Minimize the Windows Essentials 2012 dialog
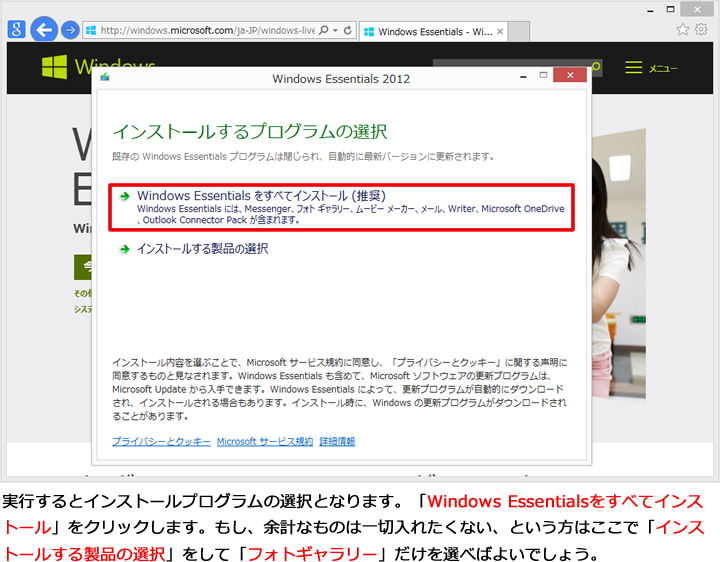The image size is (720, 562). pyautogui.click(x=523, y=76)
